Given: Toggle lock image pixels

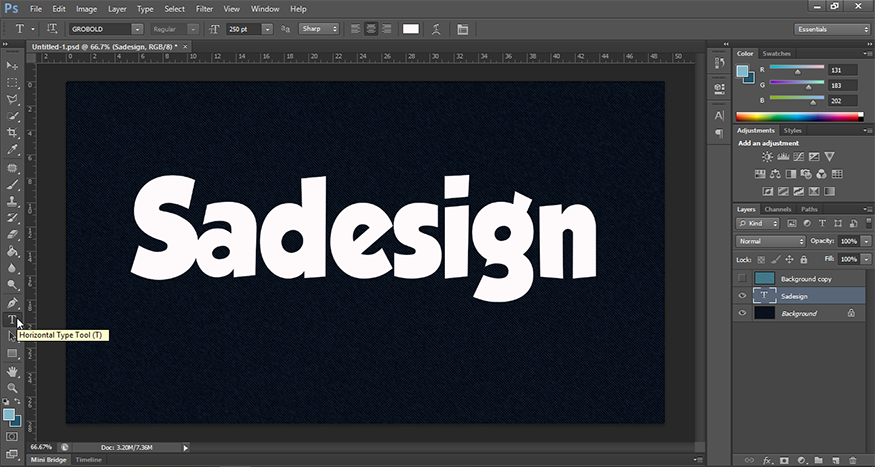Looking at the screenshot, I should coord(775,259).
